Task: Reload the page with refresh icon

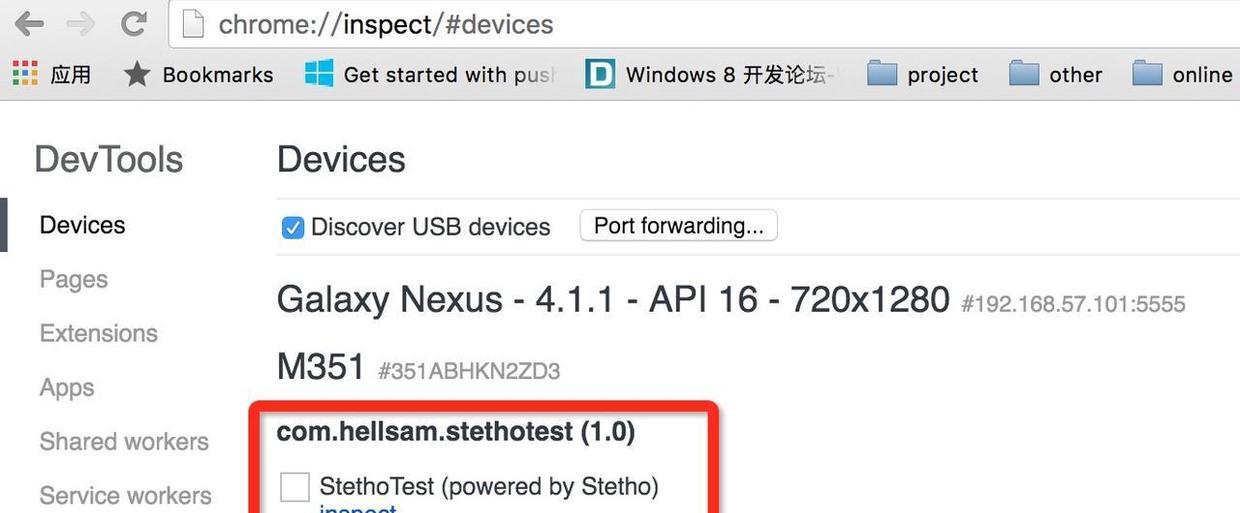Action: click(x=134, y=23)
